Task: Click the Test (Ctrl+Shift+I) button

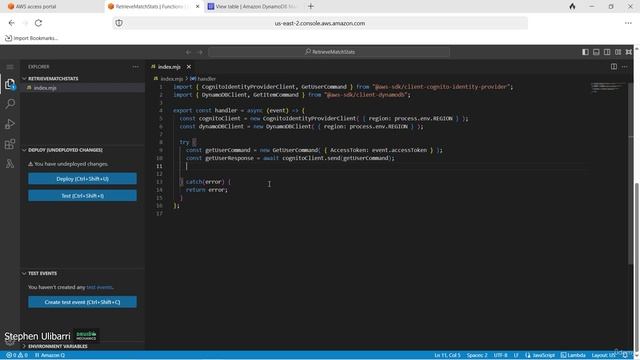Action: 82,196
